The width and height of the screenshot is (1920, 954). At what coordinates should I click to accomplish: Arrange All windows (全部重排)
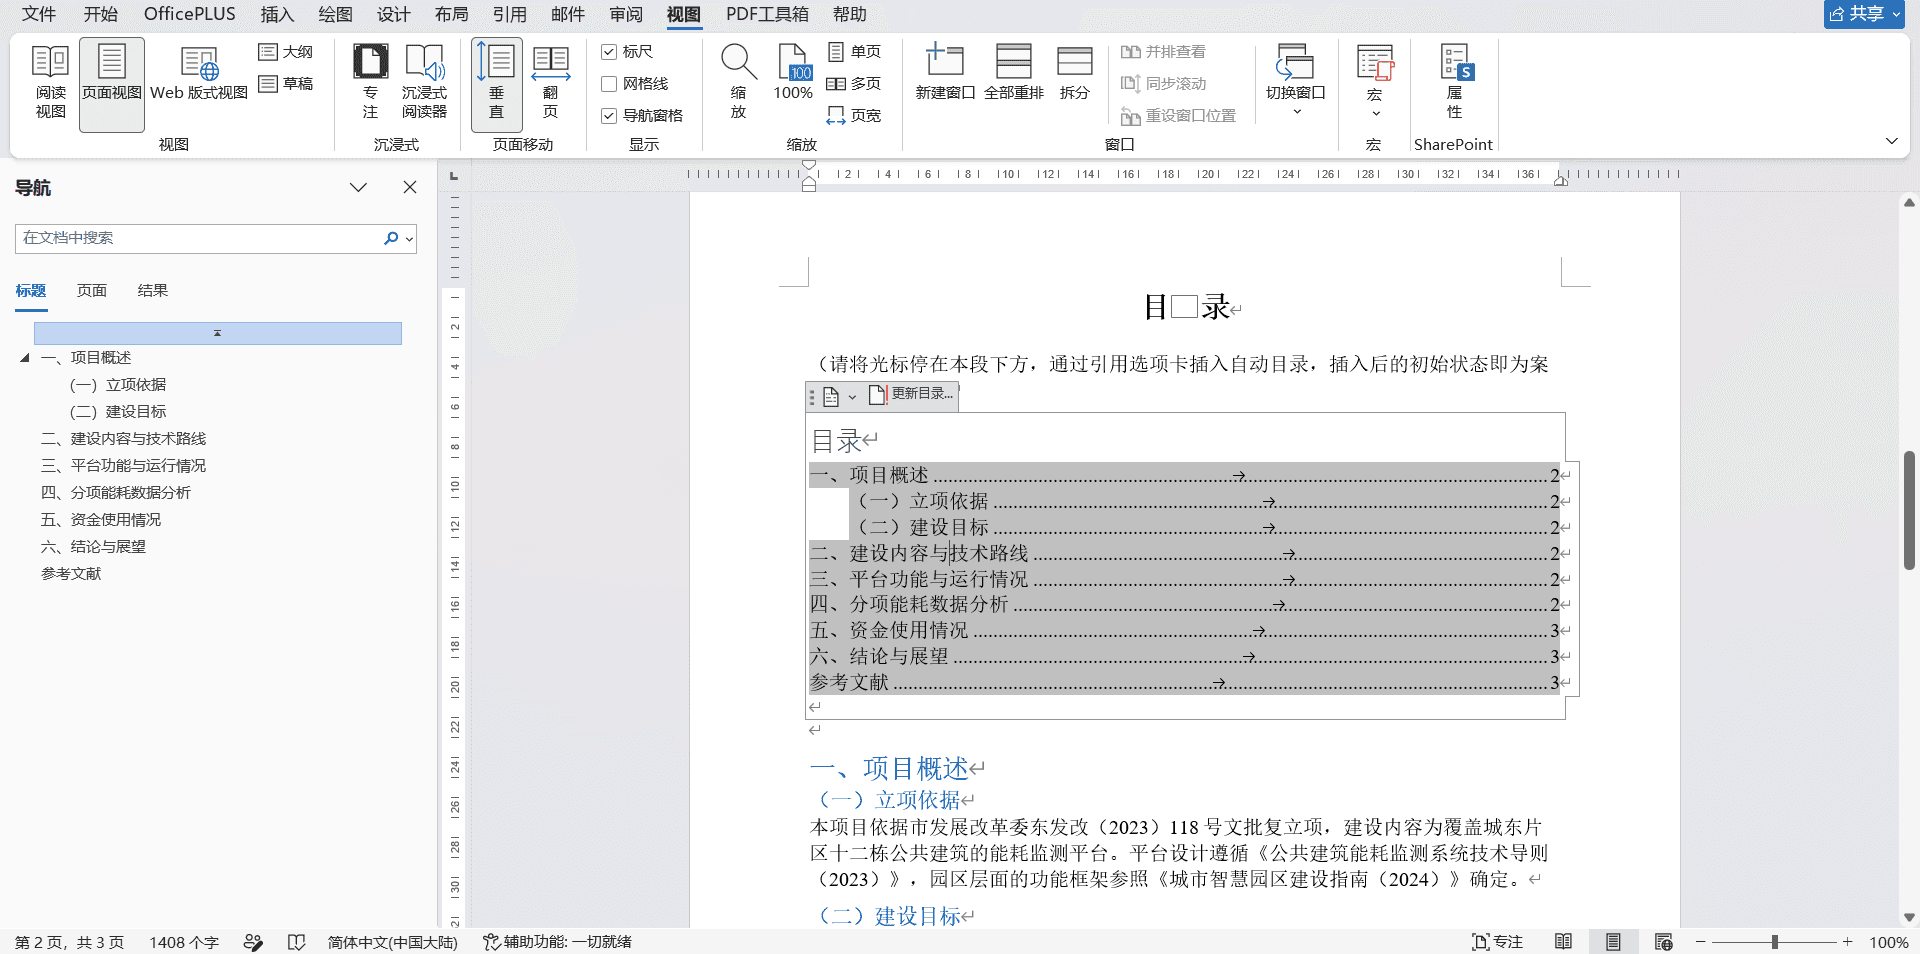tap(1014, 73)
